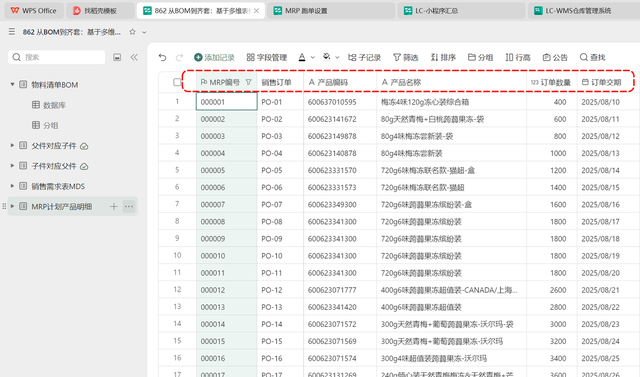Apply the text color A icon
Screen dimensions: 640x377
click(302, 58)
